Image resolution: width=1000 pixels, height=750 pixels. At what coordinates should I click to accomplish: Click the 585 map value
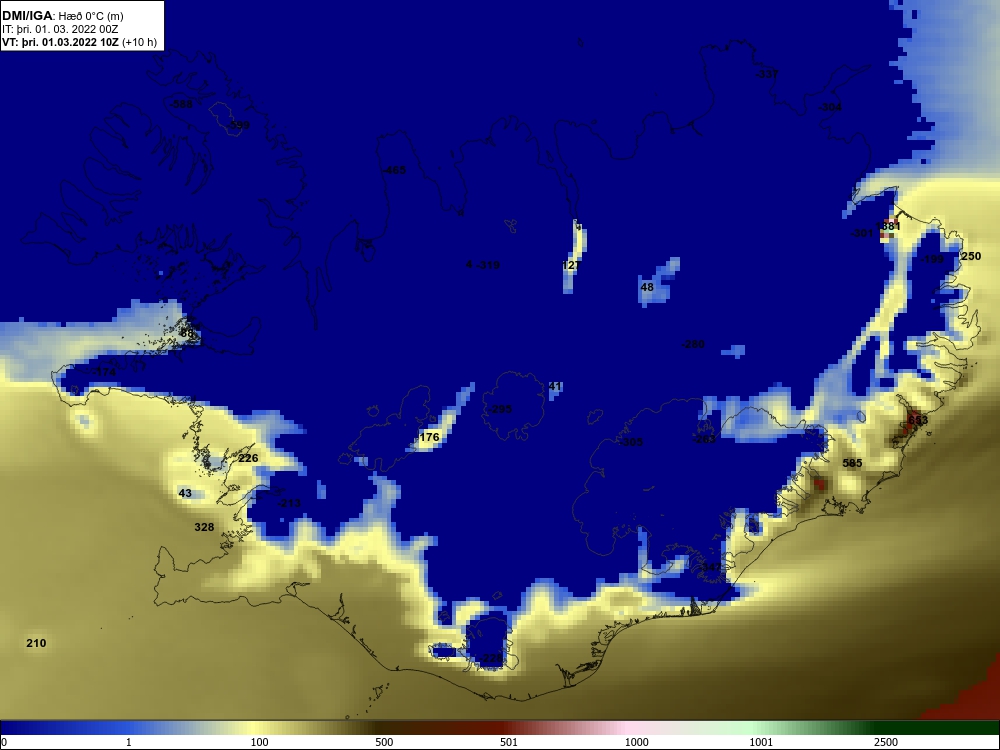coord(853,464)
